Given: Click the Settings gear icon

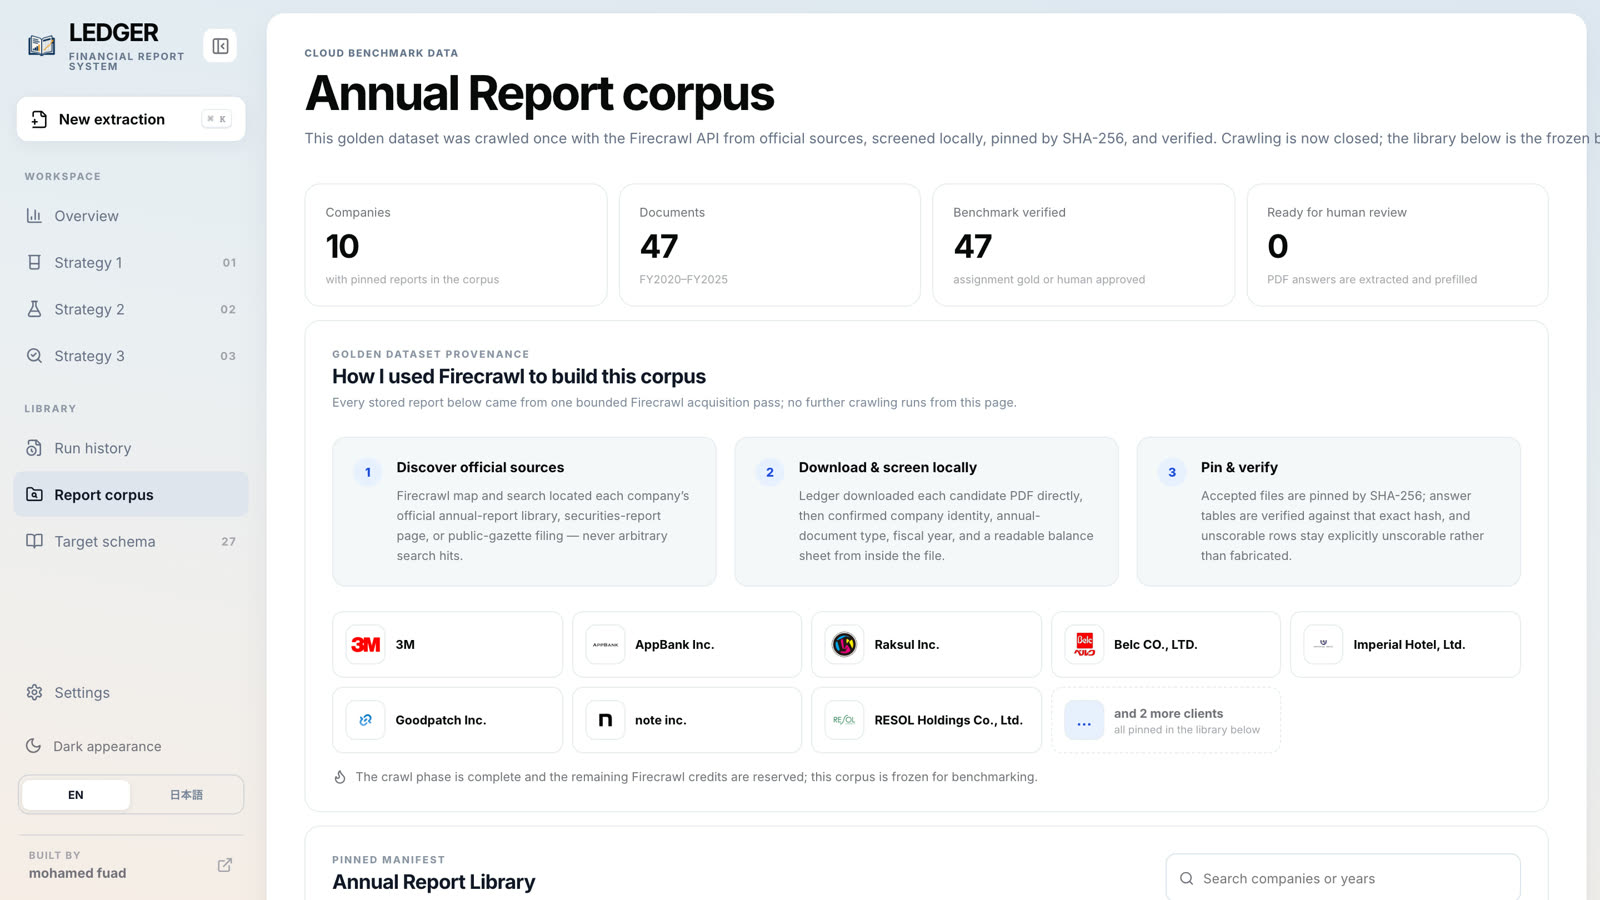Looking at the screenshot, I should tap(34, 692).
